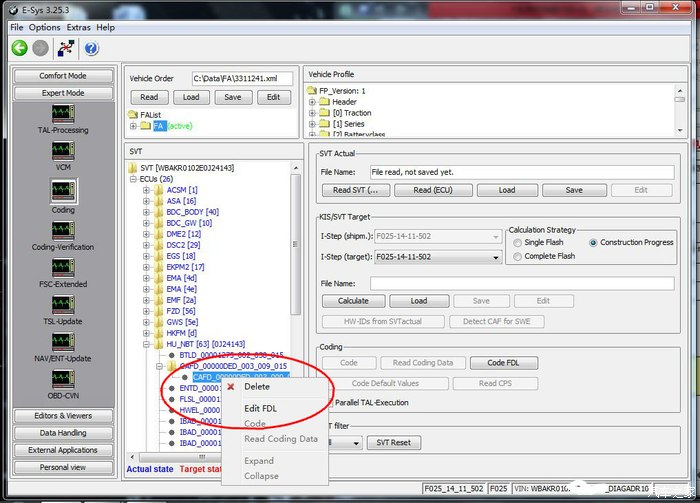Expand the ACSM [1] ECU node

[147, 189]
